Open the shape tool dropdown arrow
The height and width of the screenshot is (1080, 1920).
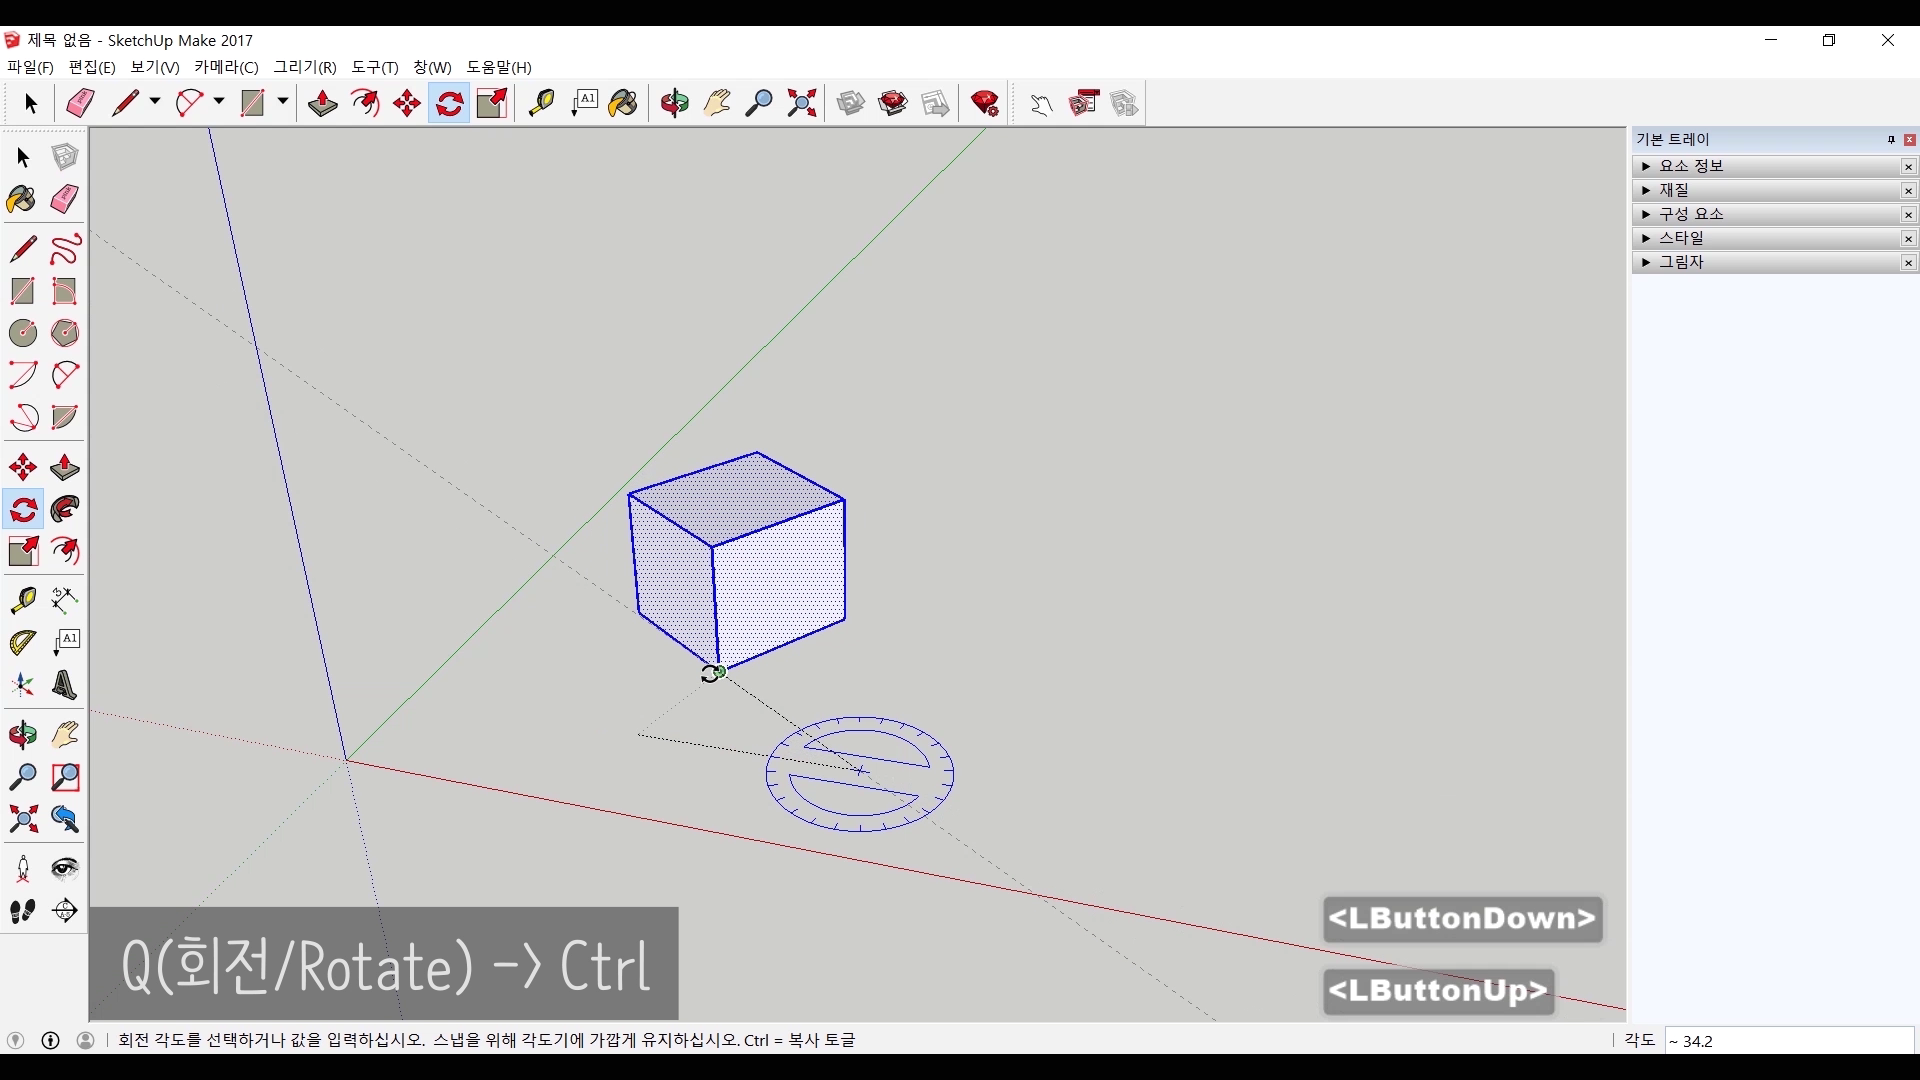click(283, 102)
